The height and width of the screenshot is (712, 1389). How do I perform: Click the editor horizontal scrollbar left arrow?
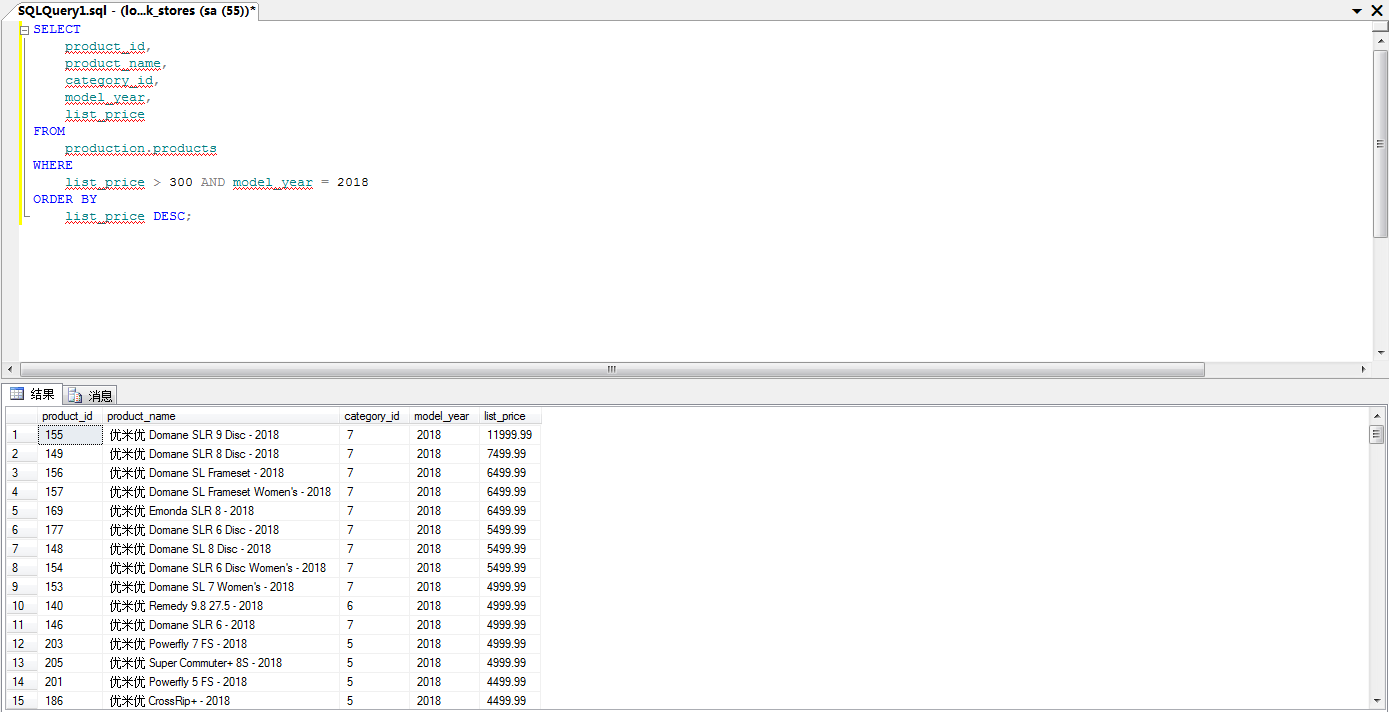coord(10,369)
